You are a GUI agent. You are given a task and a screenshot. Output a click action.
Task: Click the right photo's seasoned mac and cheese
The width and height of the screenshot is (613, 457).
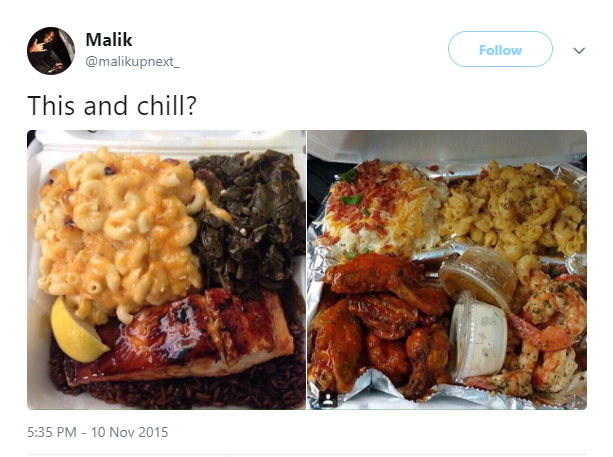pyautogui.click(x=516, y=211)
